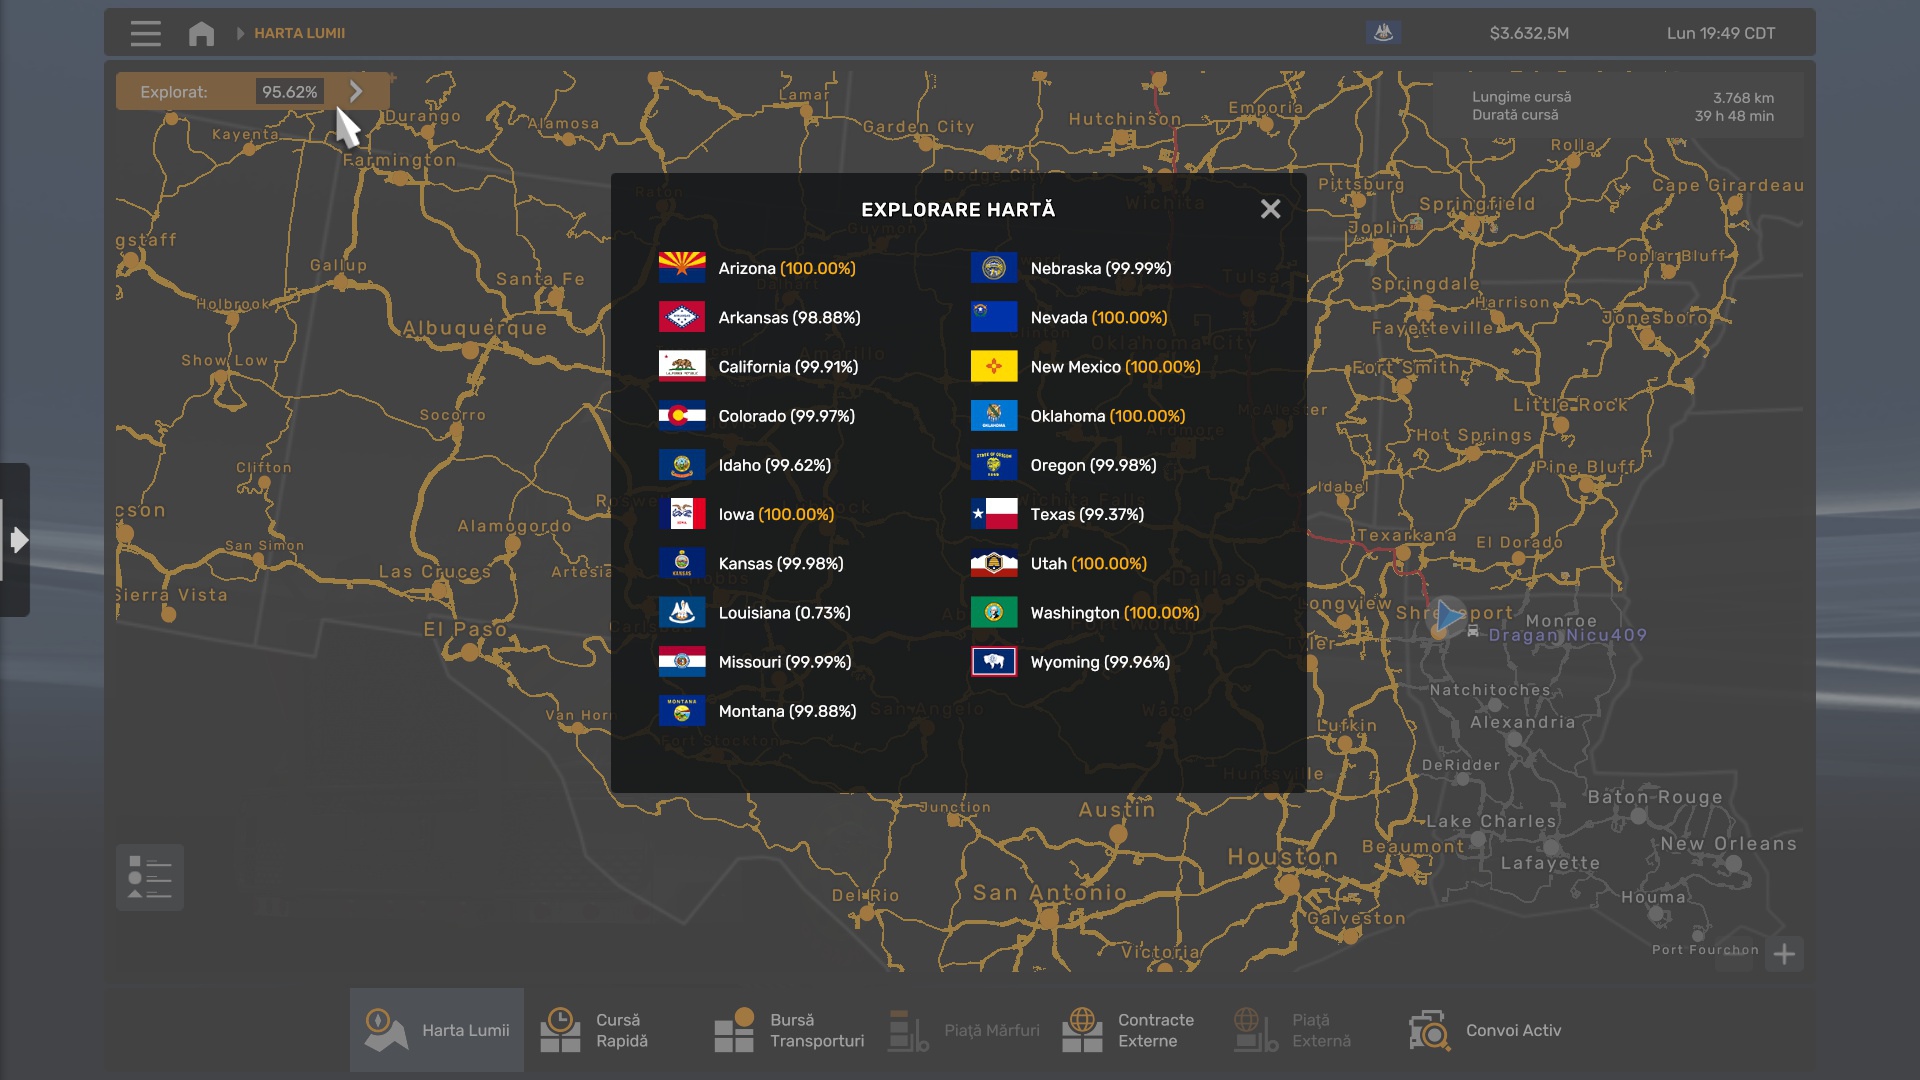This screenshot has height=1080, width=1920.
Task: Open the Bursă Transporturi tab
Action: click(789, 1030)
